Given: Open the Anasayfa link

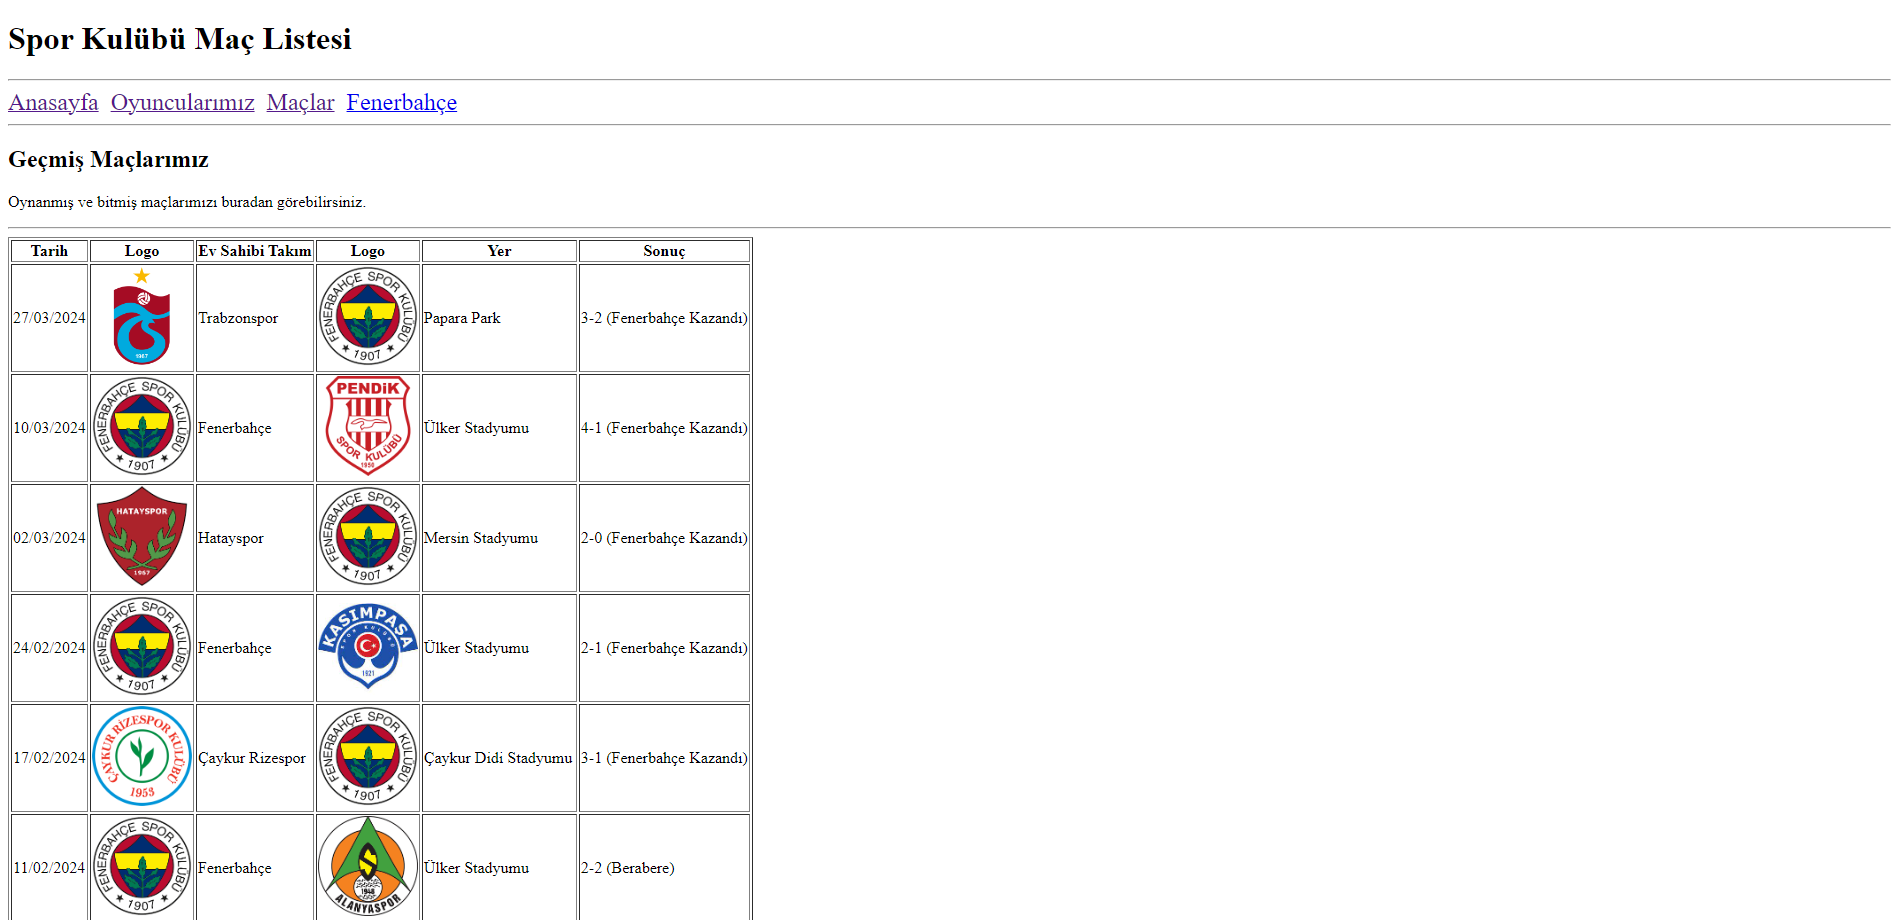Looking at the screenshot, I should tap(53, 102).
